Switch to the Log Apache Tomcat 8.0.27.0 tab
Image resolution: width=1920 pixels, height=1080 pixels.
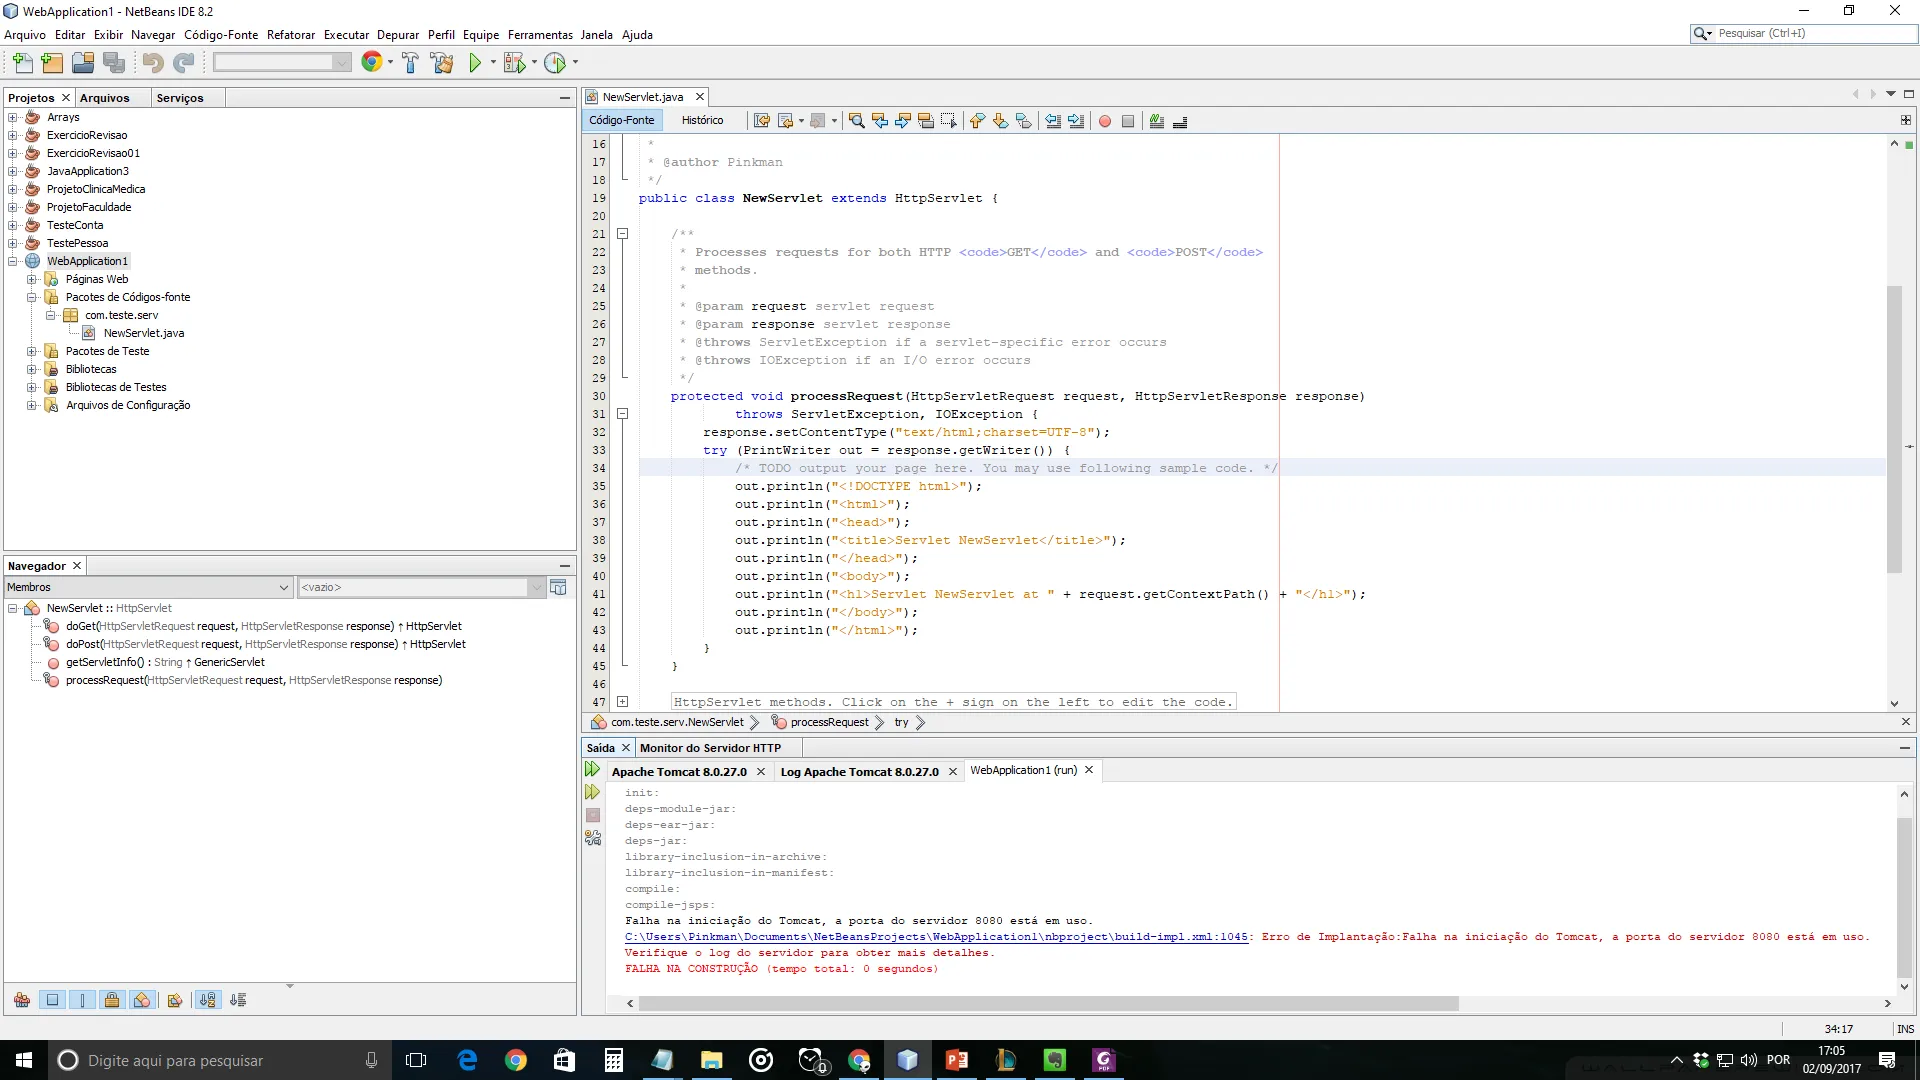[859, 772]
